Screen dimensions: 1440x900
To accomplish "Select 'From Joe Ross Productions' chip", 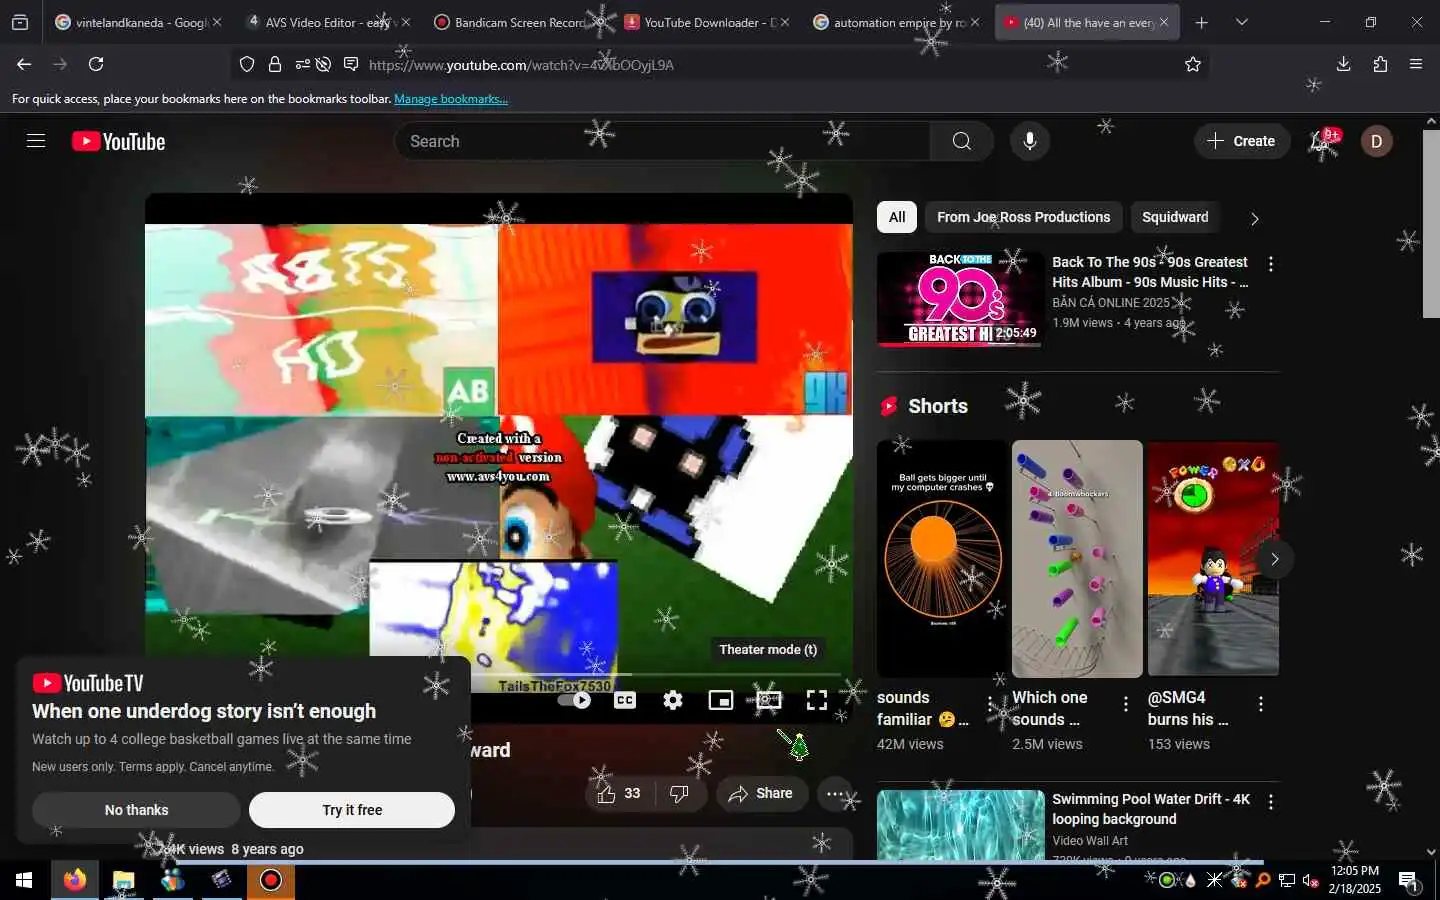I will coord(1023,217).
